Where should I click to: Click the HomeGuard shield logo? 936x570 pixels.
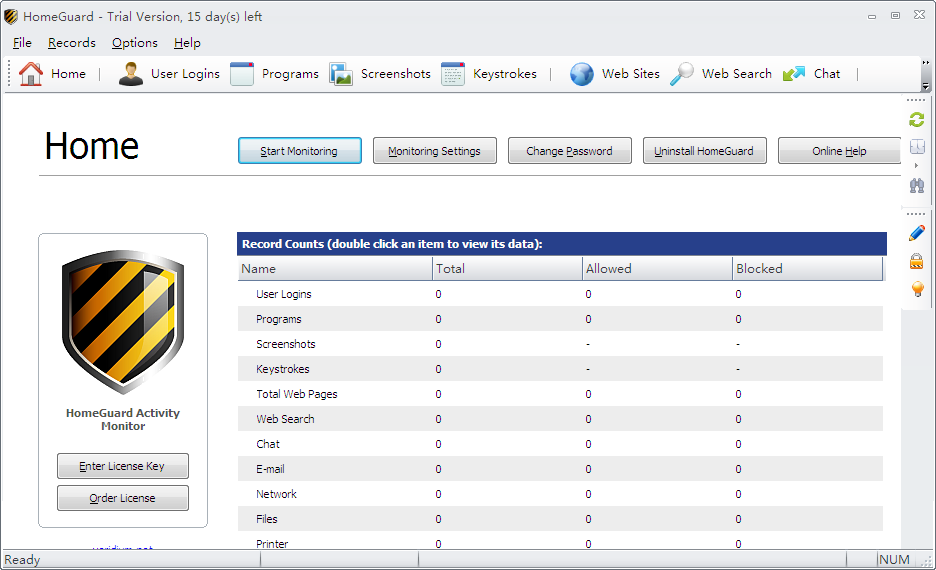click(123, 321)
